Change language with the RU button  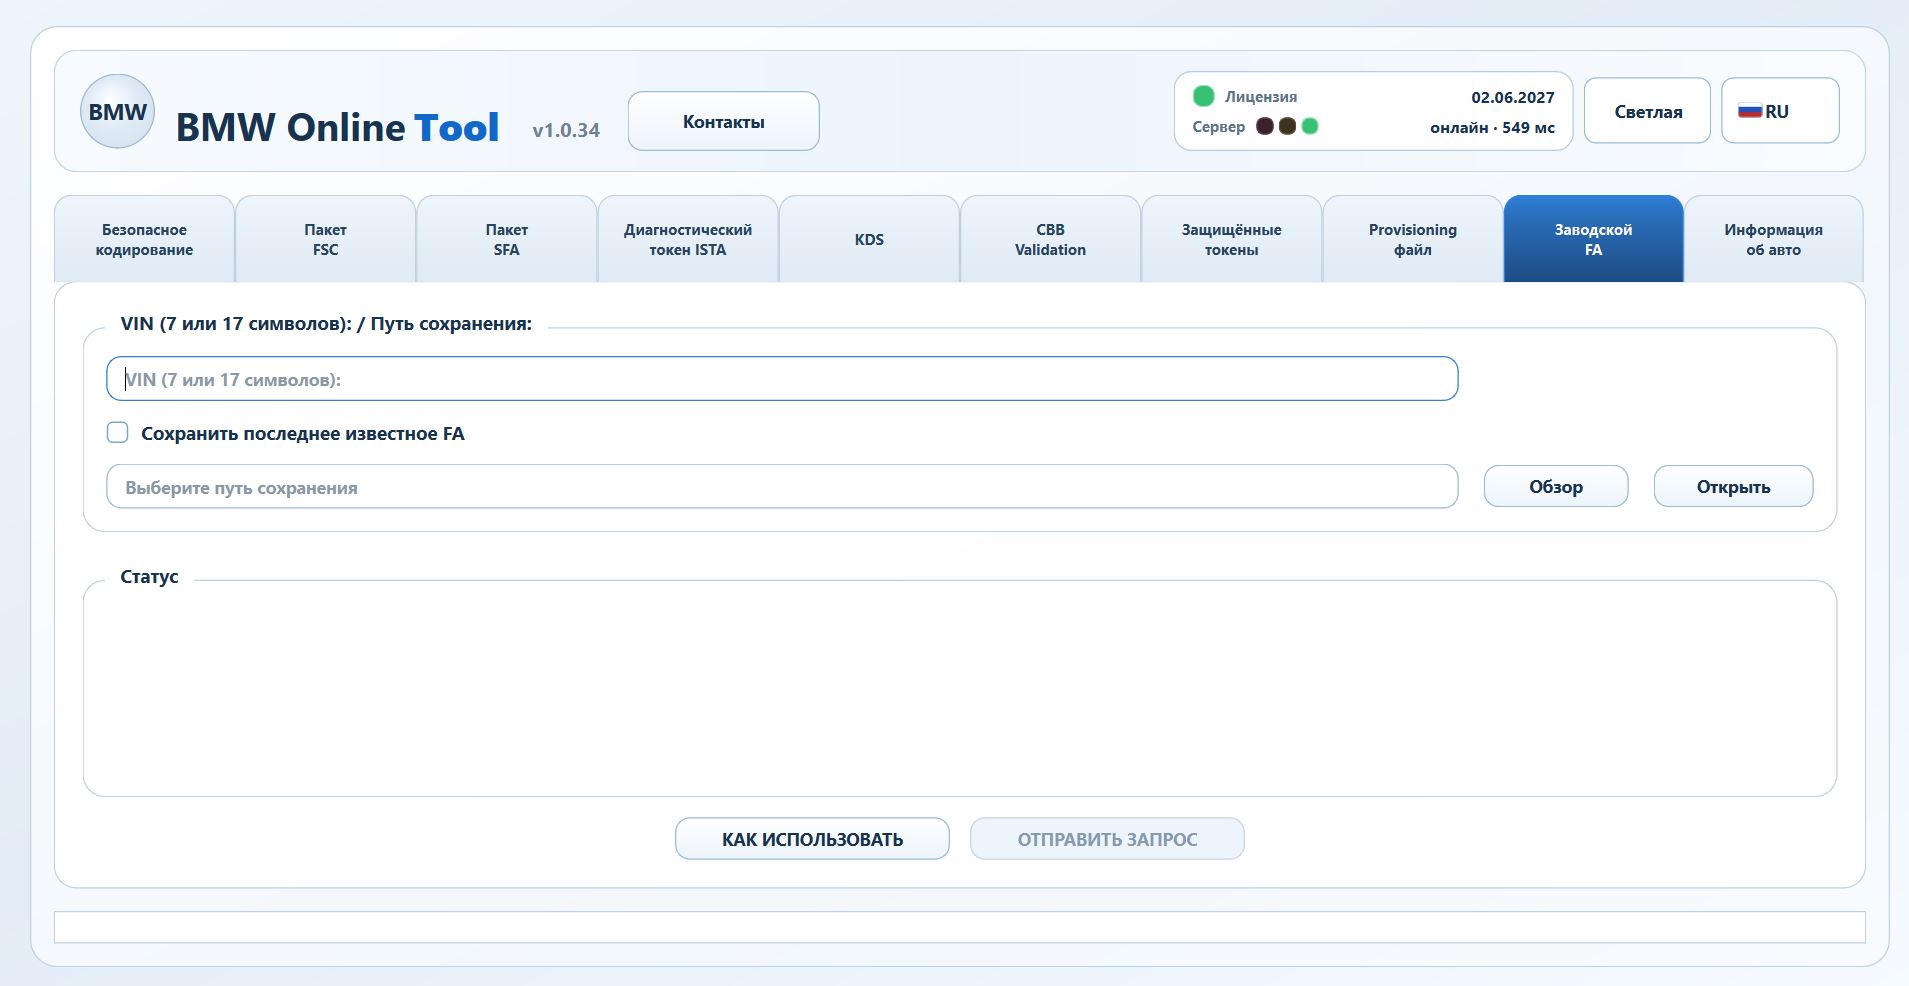coord(1780,111)
